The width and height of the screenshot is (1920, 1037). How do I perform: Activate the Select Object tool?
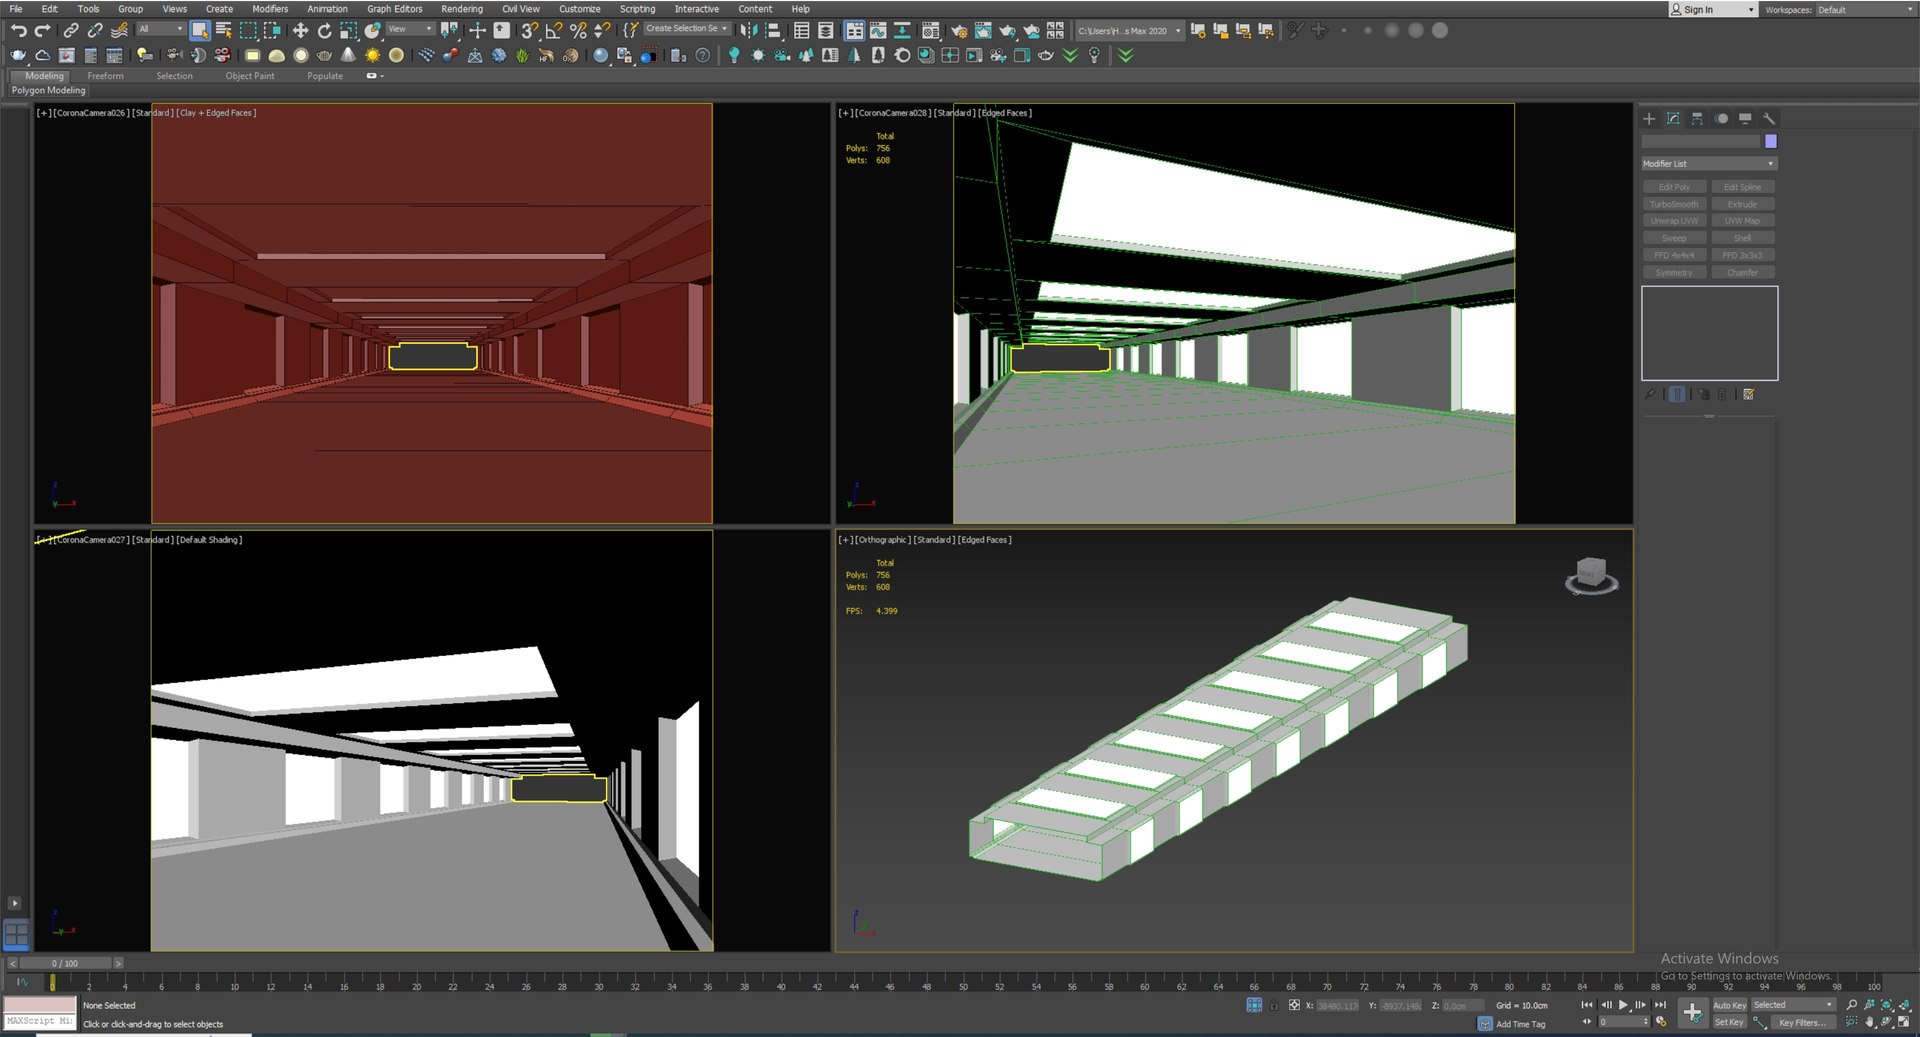[200, 31]
